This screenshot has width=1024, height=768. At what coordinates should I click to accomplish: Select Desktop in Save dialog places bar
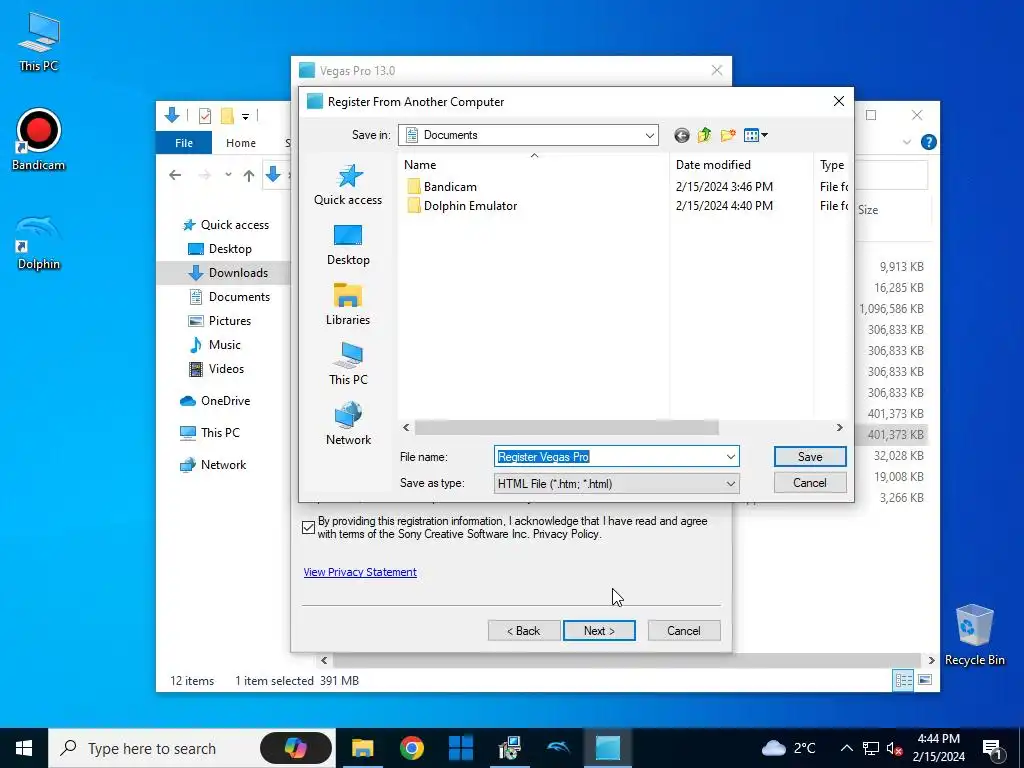[x=348, y=245]
